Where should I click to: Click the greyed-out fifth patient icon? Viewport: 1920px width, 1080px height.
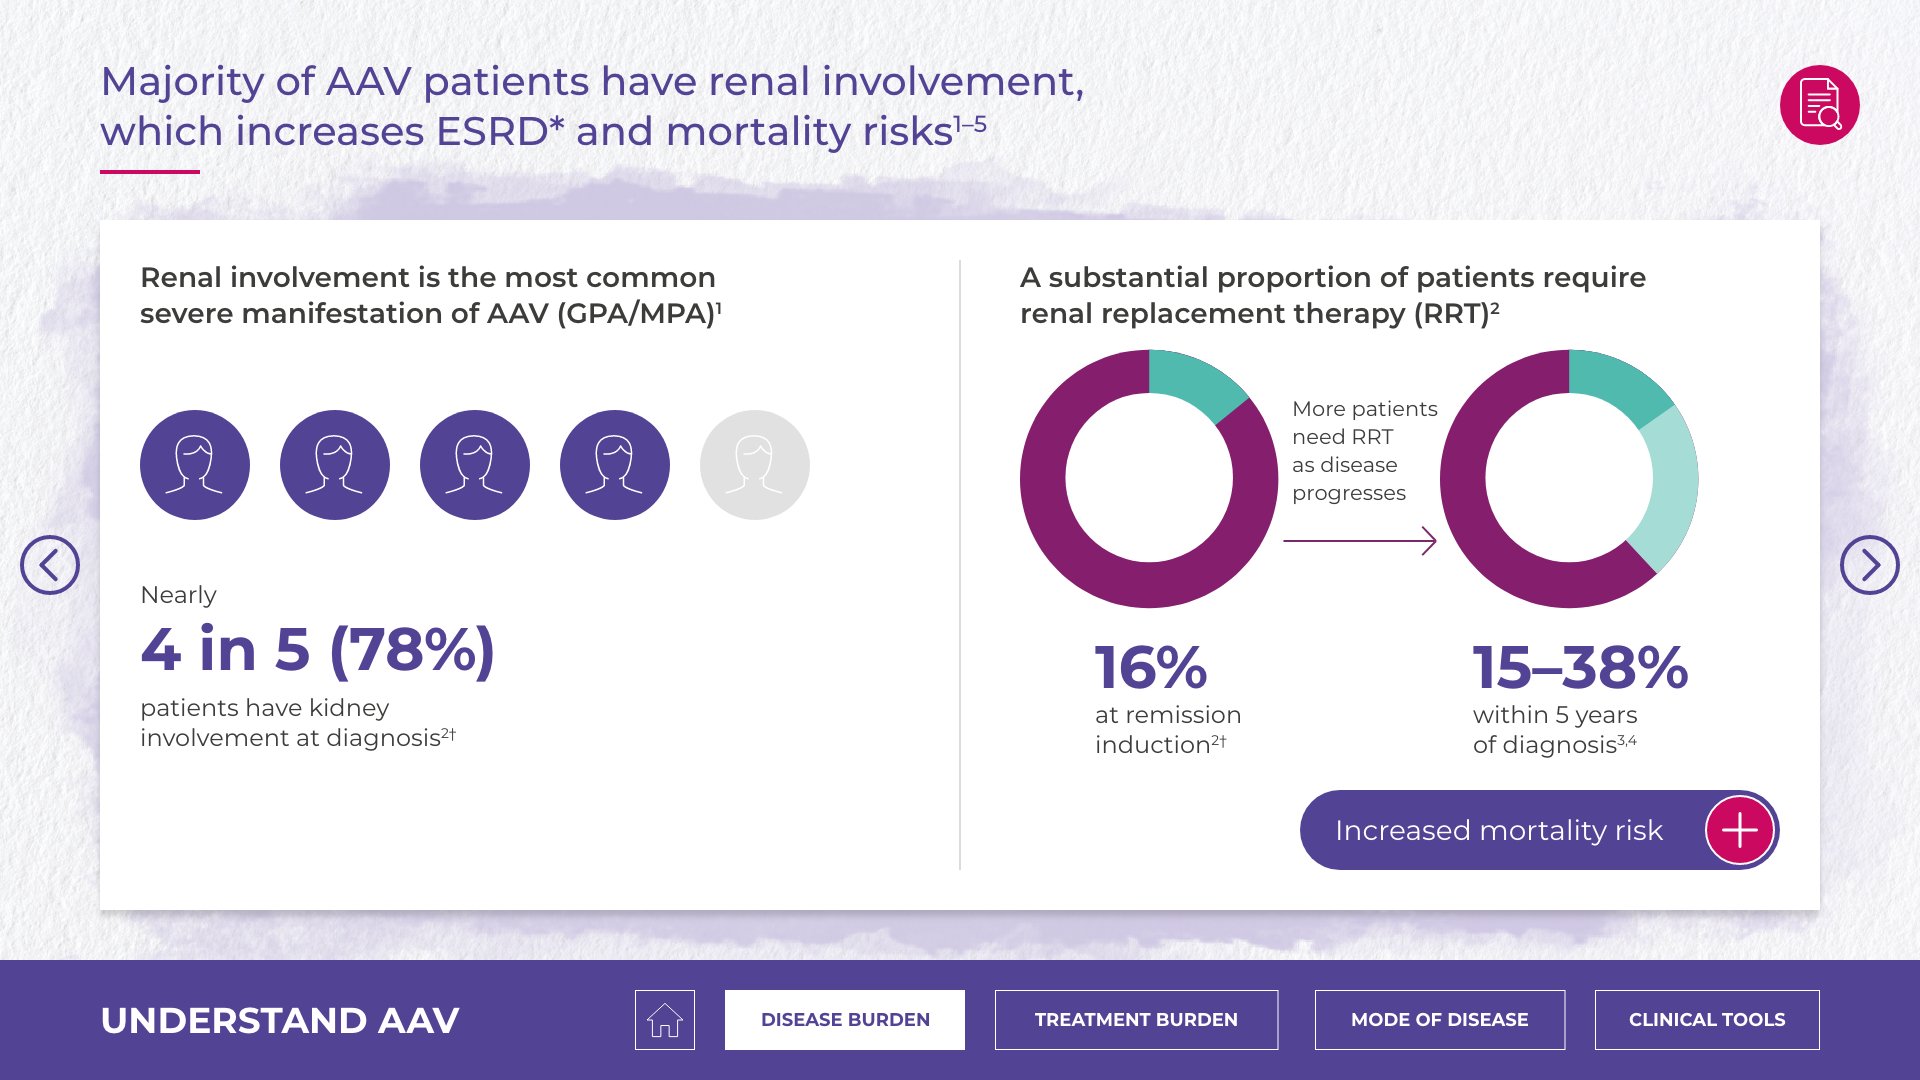(x=755, y=465)
